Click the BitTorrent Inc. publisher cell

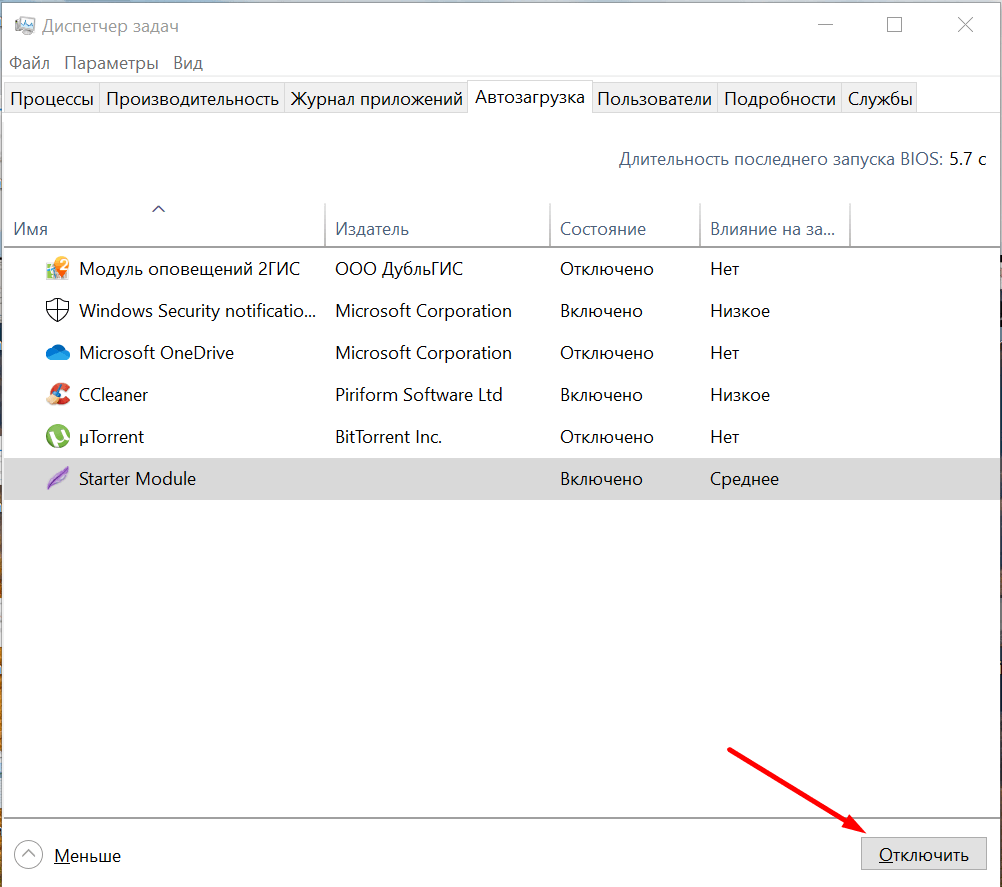click(389, 437)
